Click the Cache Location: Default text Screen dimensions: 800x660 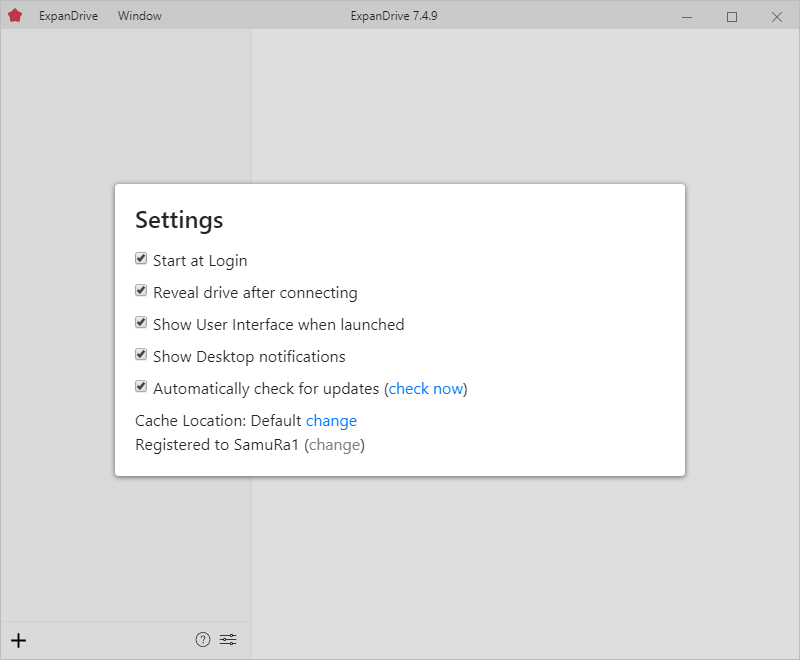point(218,421)
